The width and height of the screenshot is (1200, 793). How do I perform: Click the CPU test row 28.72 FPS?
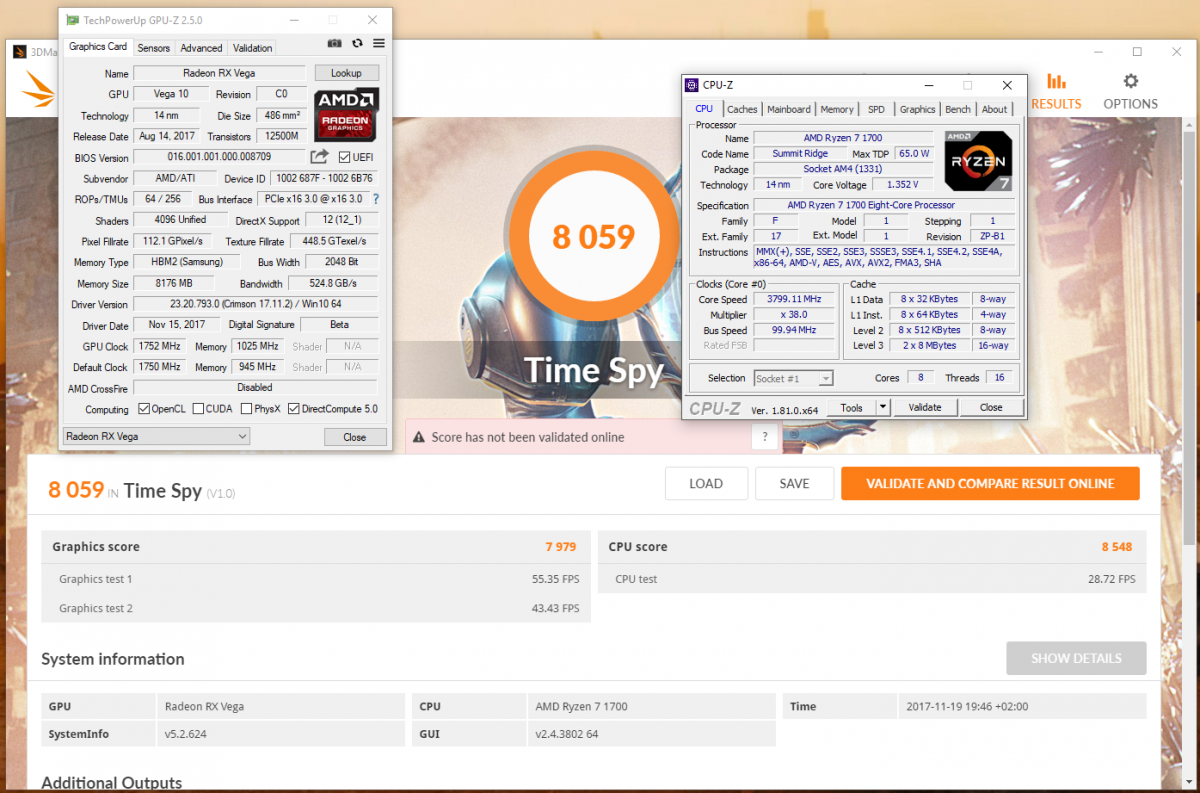coord(872,579)
